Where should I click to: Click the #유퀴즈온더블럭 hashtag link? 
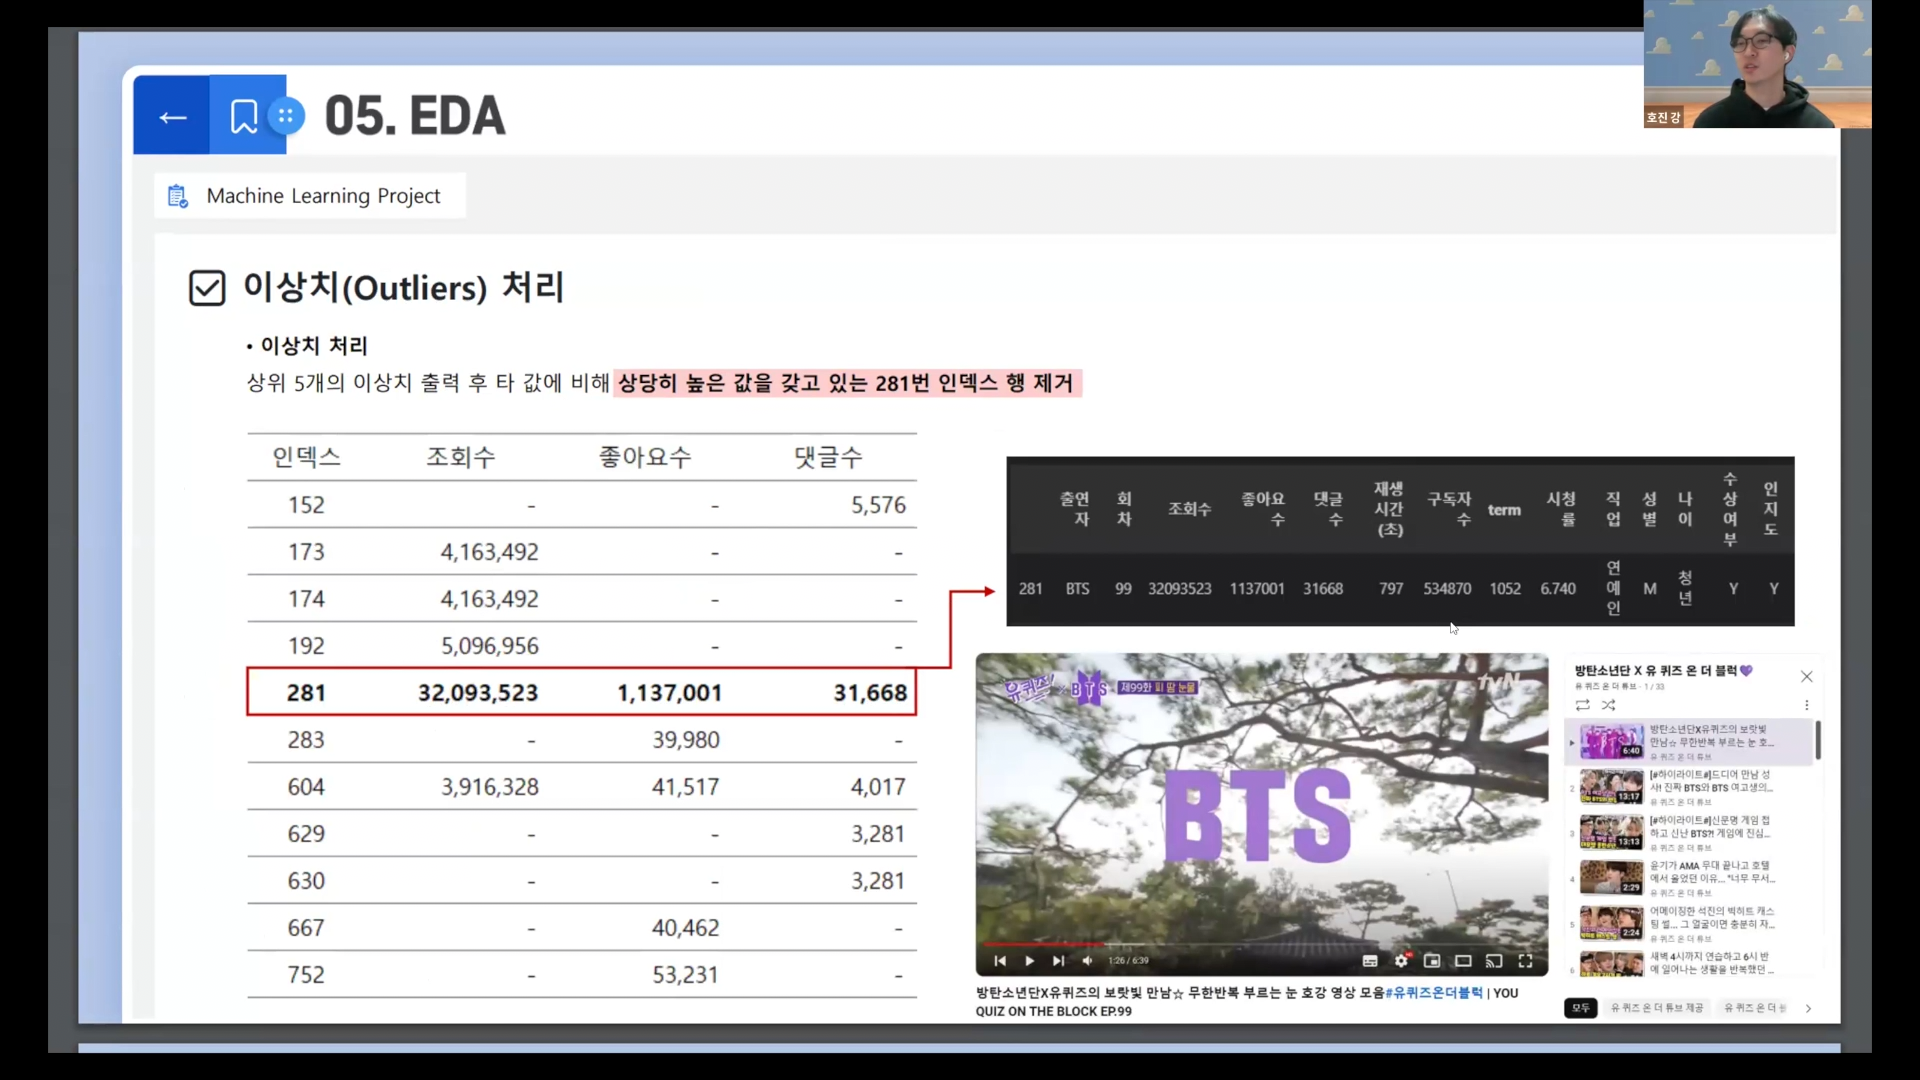(x=1433, y=993)
